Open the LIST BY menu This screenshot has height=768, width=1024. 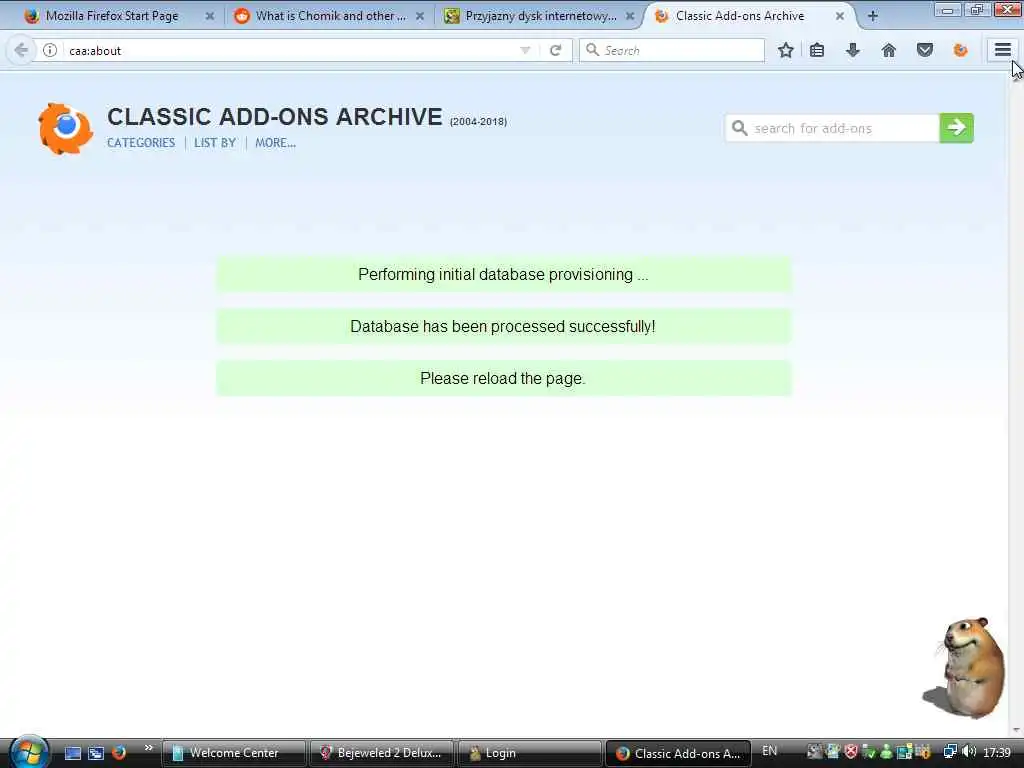click(x=215, y=143)
